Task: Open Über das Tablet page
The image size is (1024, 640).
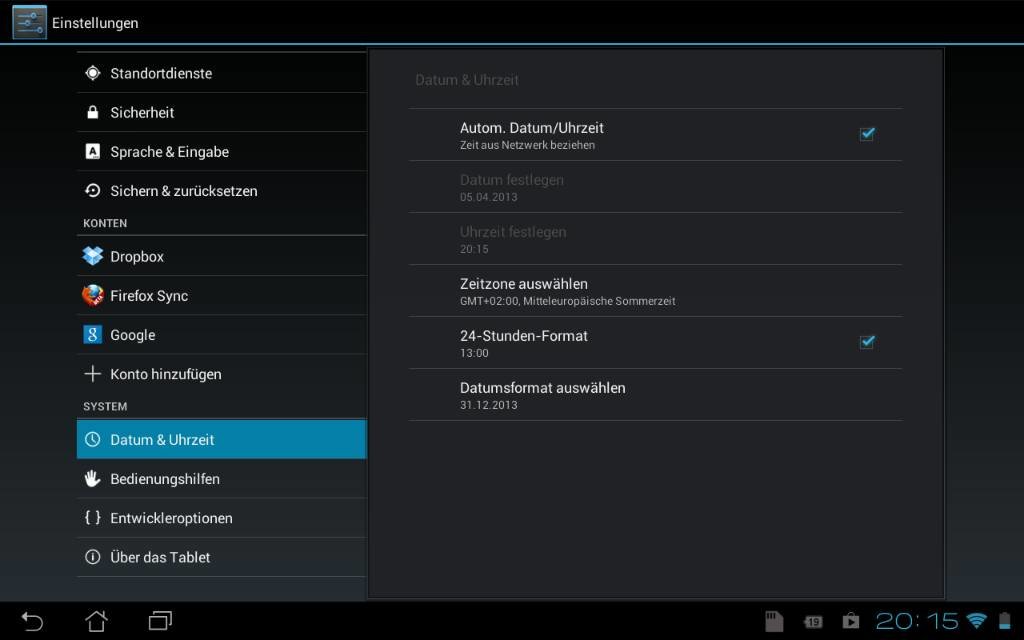Action: (x=221, y=557)
